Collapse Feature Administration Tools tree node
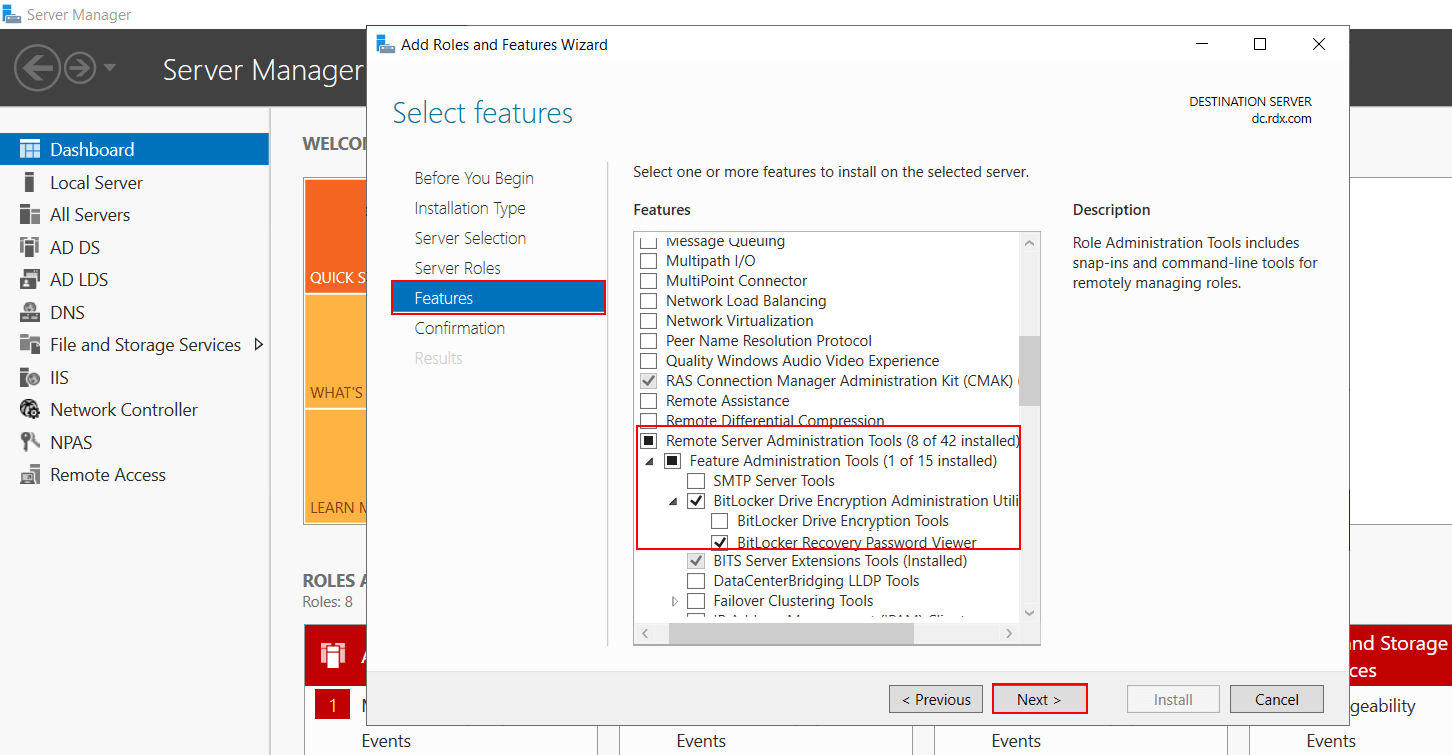Screen dimensions: 1452x755 tap(649, 461)
